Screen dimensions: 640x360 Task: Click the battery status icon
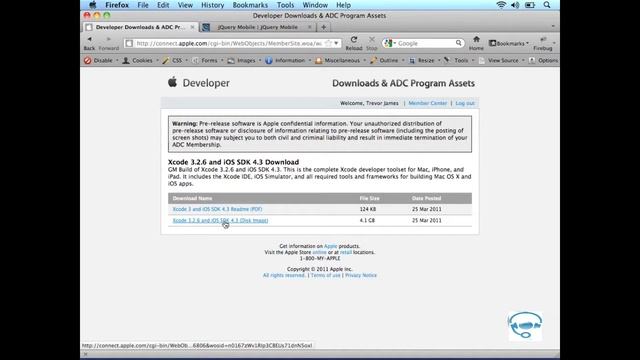530,5
